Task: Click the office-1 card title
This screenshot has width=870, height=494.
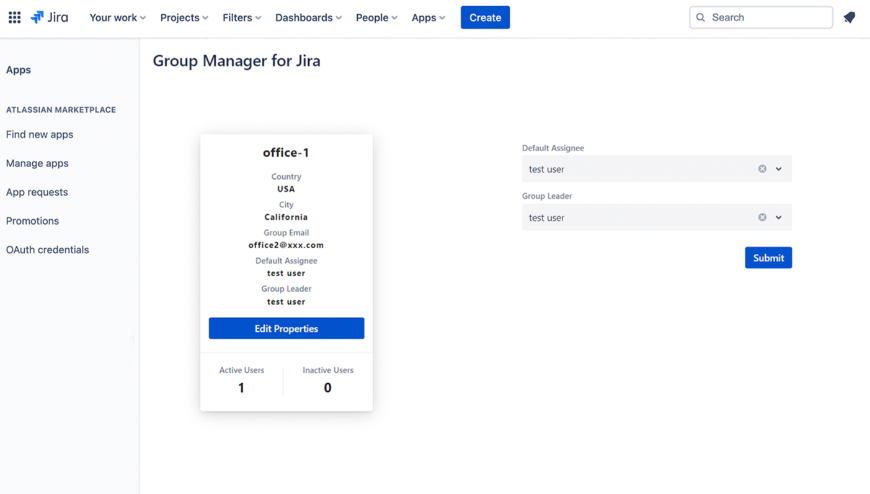Action: (x=286, y=153)
